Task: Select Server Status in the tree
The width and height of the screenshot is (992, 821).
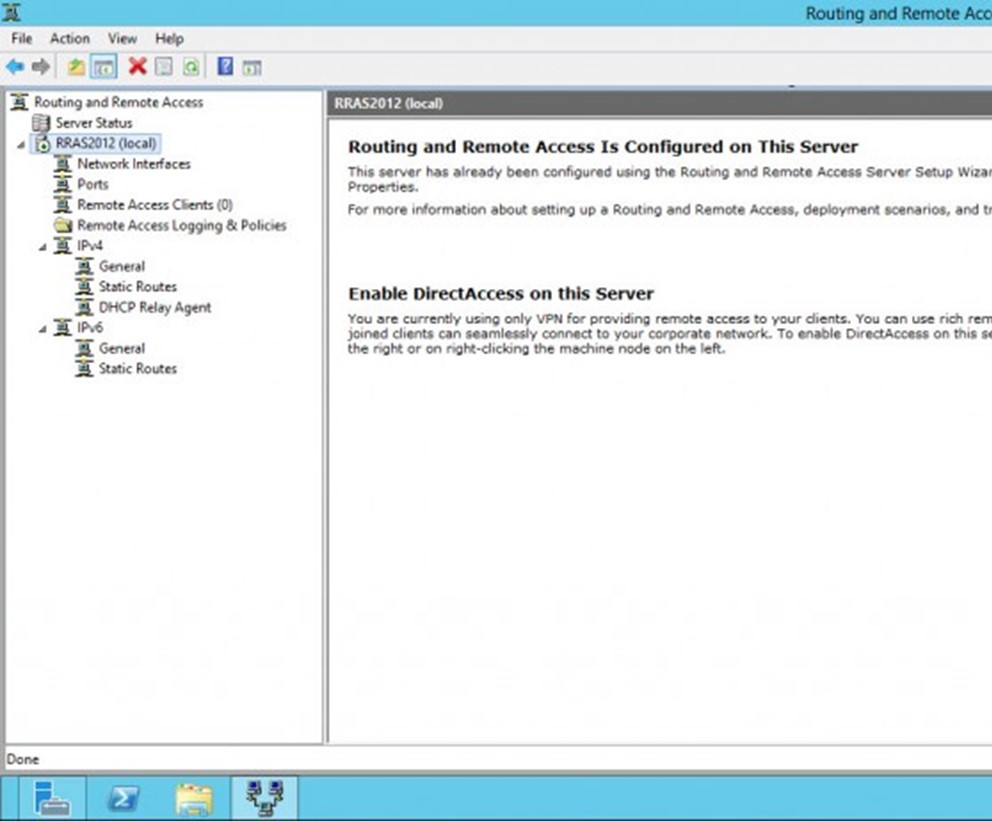Action: point(94,123)
